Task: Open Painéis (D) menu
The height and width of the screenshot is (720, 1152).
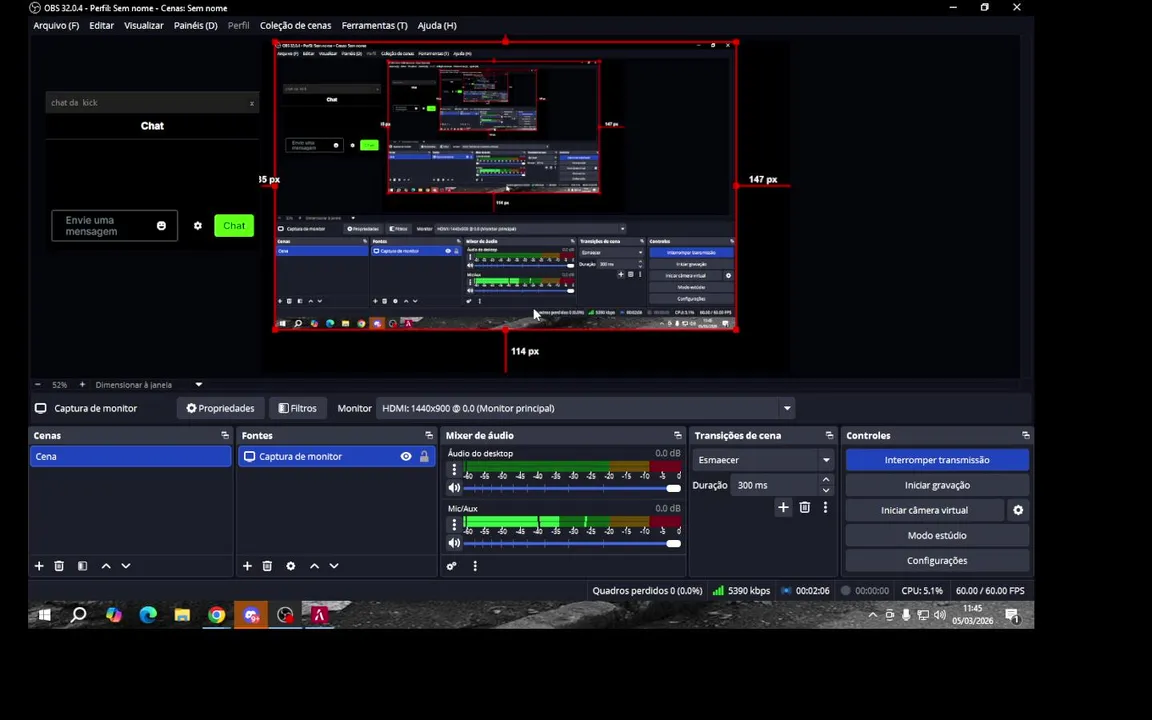Action: click(195, 25)
